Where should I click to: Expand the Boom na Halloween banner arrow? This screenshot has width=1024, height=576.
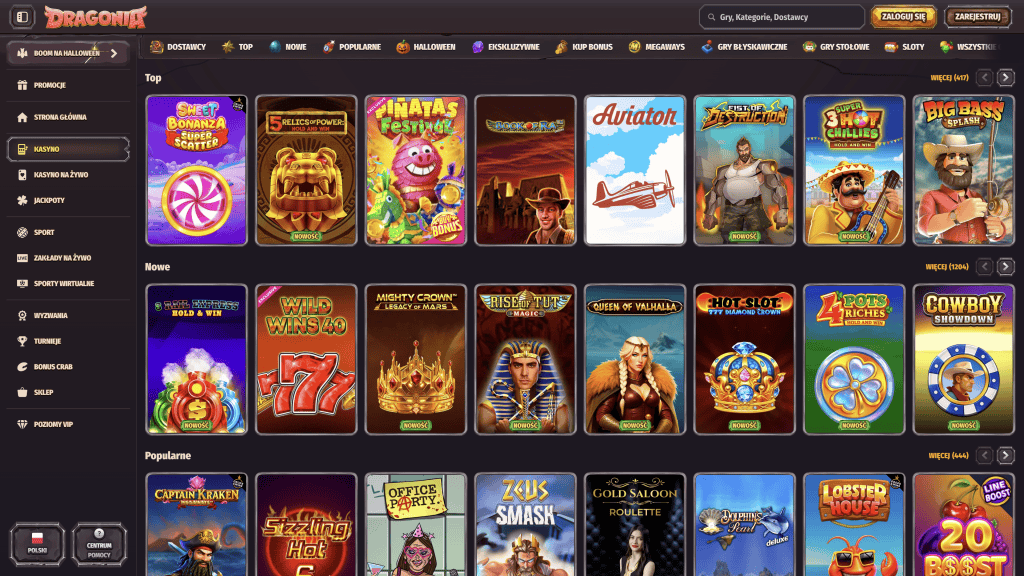click(x=114, y=53)
